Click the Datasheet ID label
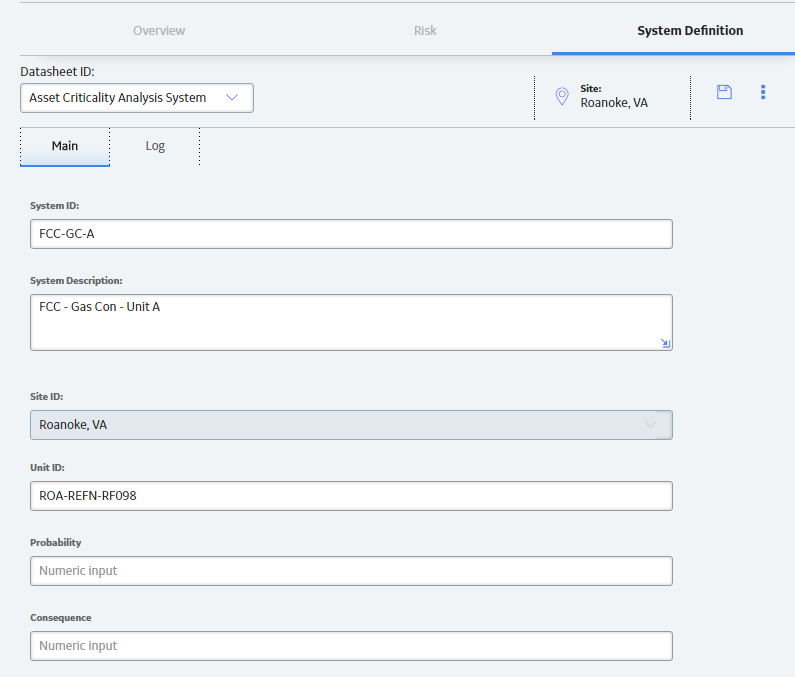The image size is (795, 677). pos(57,72)
